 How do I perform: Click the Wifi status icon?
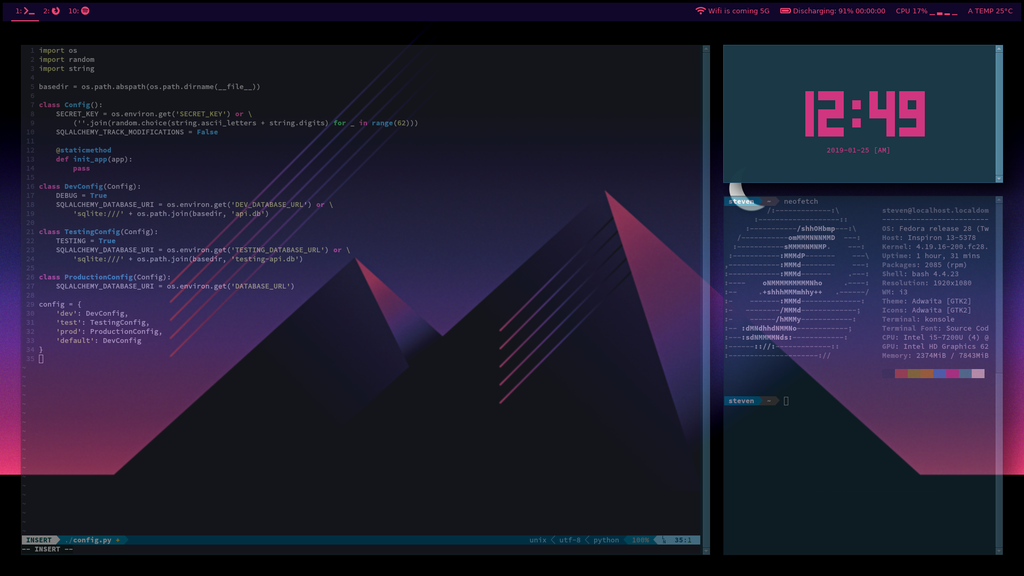[x=700, y=11]
